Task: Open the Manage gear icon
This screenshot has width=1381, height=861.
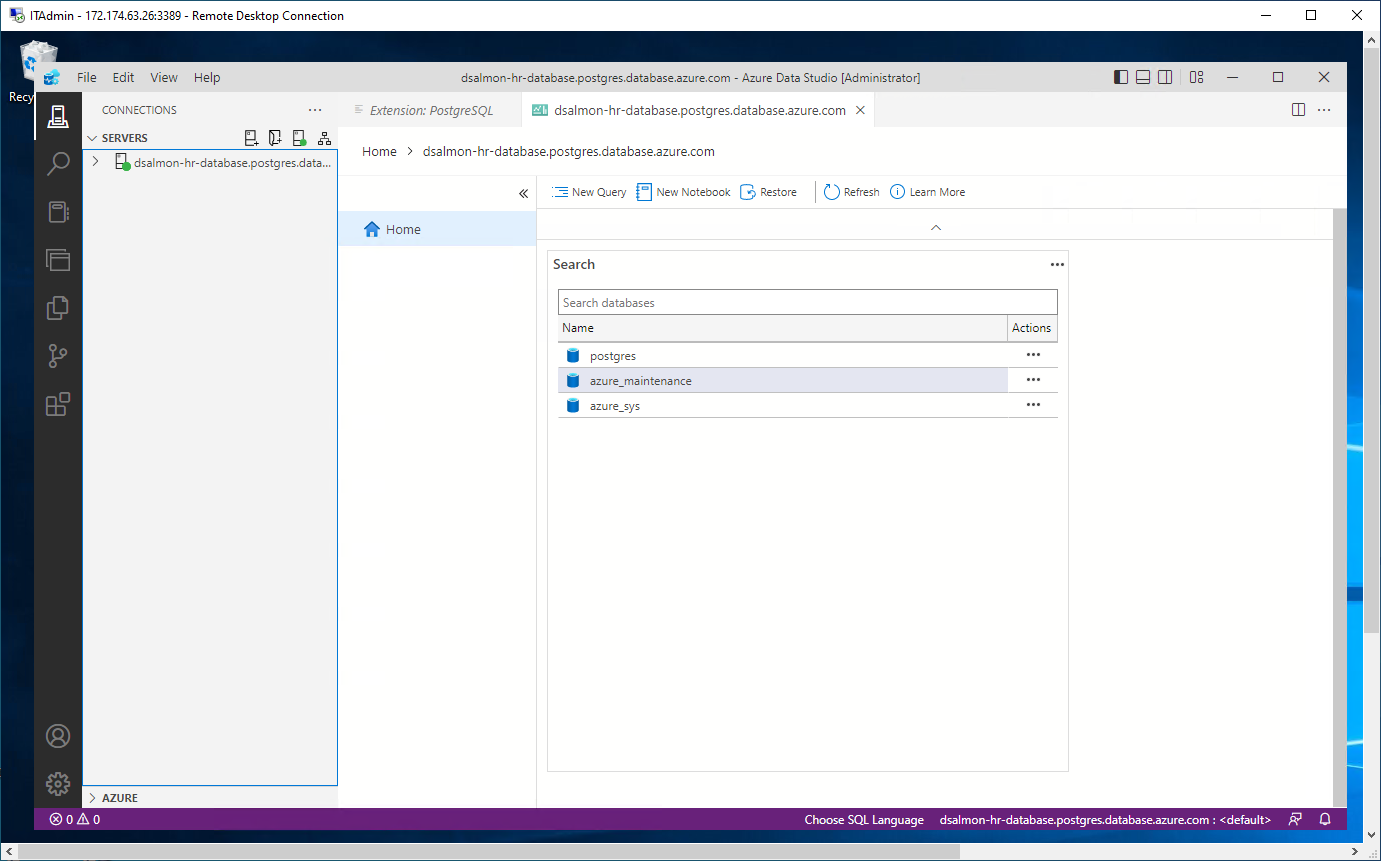Action: (58, 784)
